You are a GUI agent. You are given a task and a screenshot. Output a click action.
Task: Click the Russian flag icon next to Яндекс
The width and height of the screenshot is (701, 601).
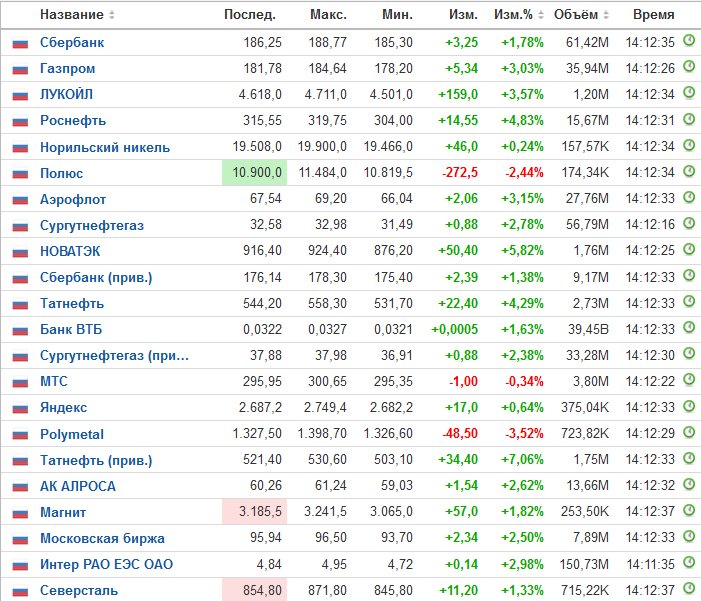pos(20,408)
